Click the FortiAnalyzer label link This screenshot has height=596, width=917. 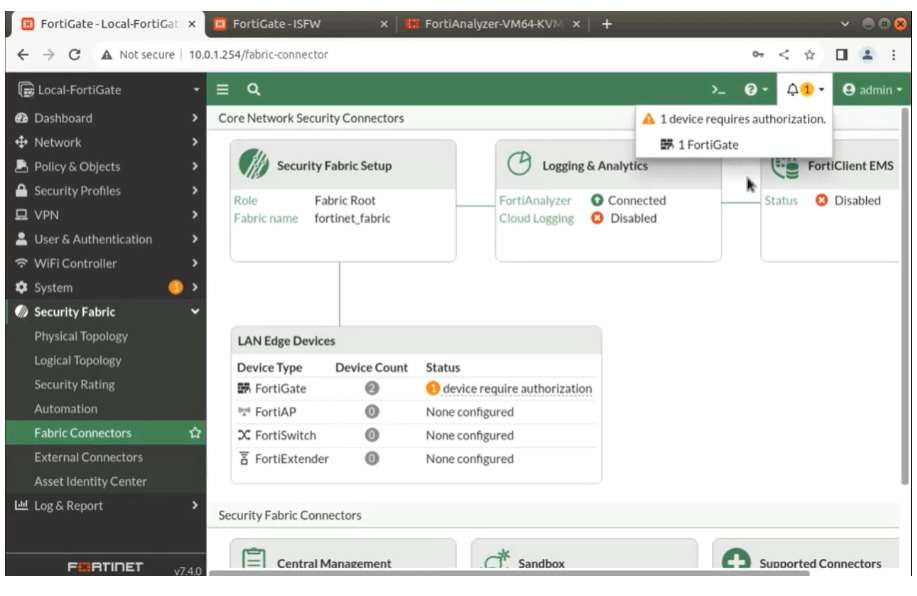[x=535, y=200]
